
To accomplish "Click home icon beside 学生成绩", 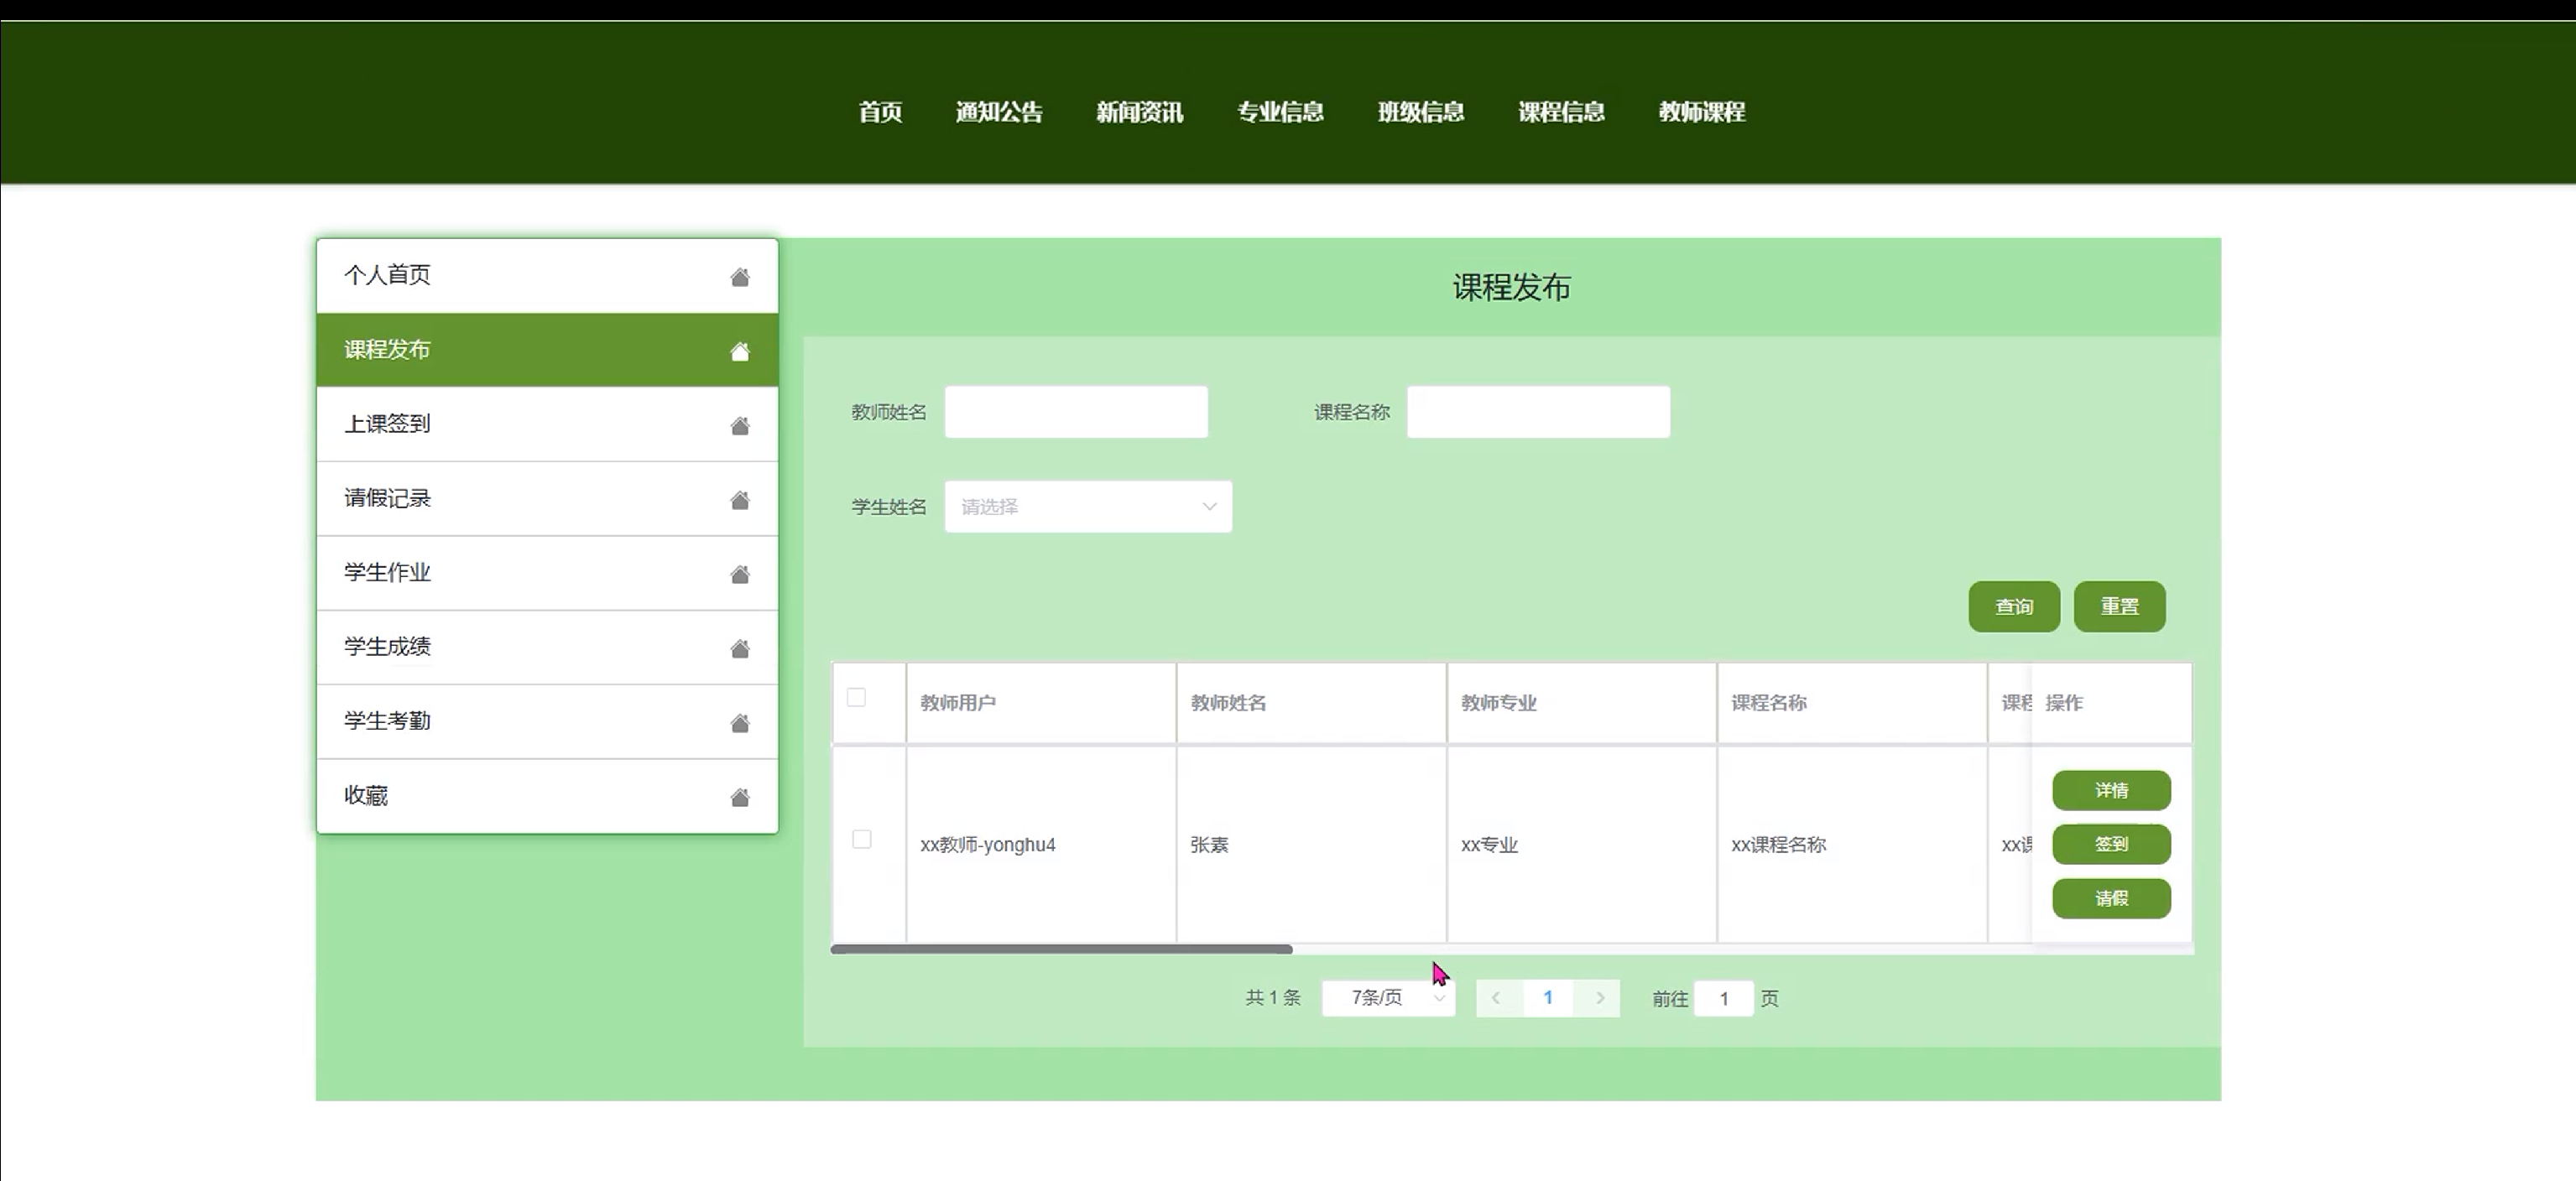I will pyautogui.click(x=739, y=649).
